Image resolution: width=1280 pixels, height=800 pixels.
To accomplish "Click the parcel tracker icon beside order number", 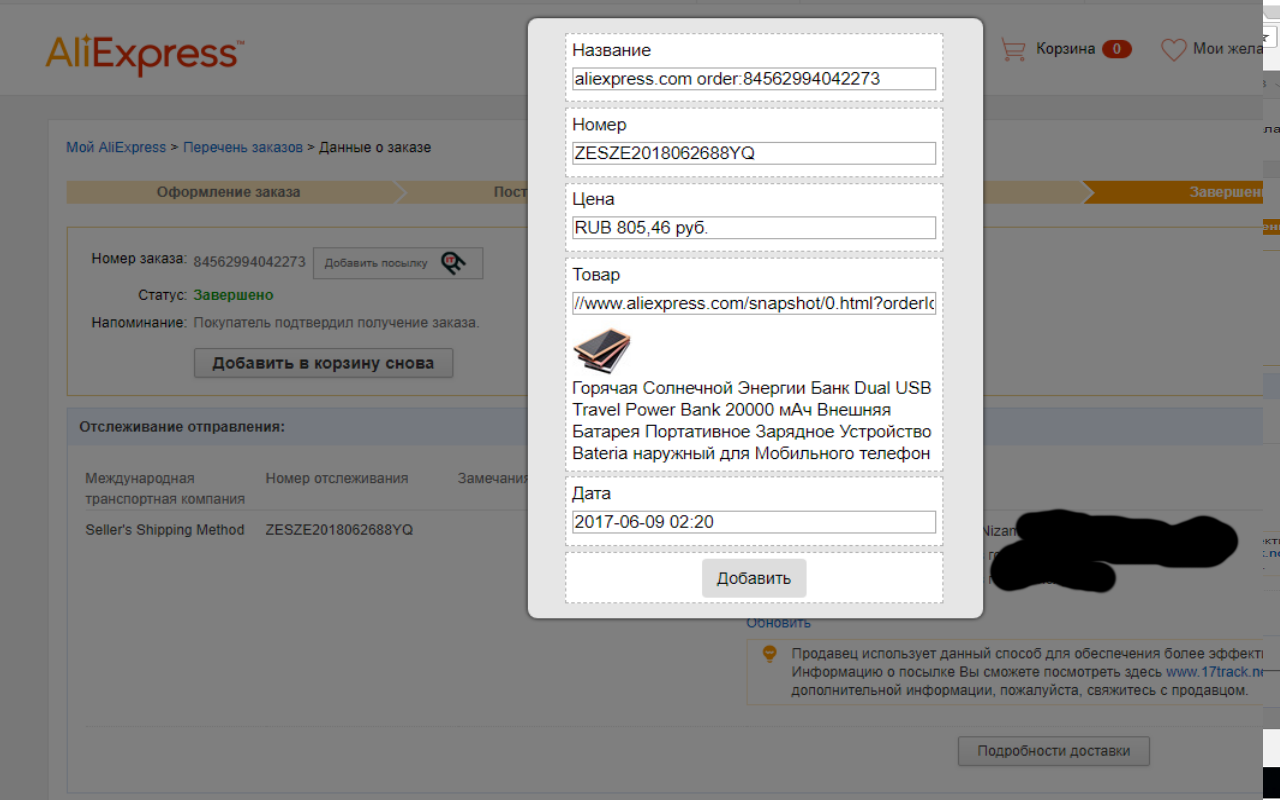I will pyautogui.click(x=453, y=262).
